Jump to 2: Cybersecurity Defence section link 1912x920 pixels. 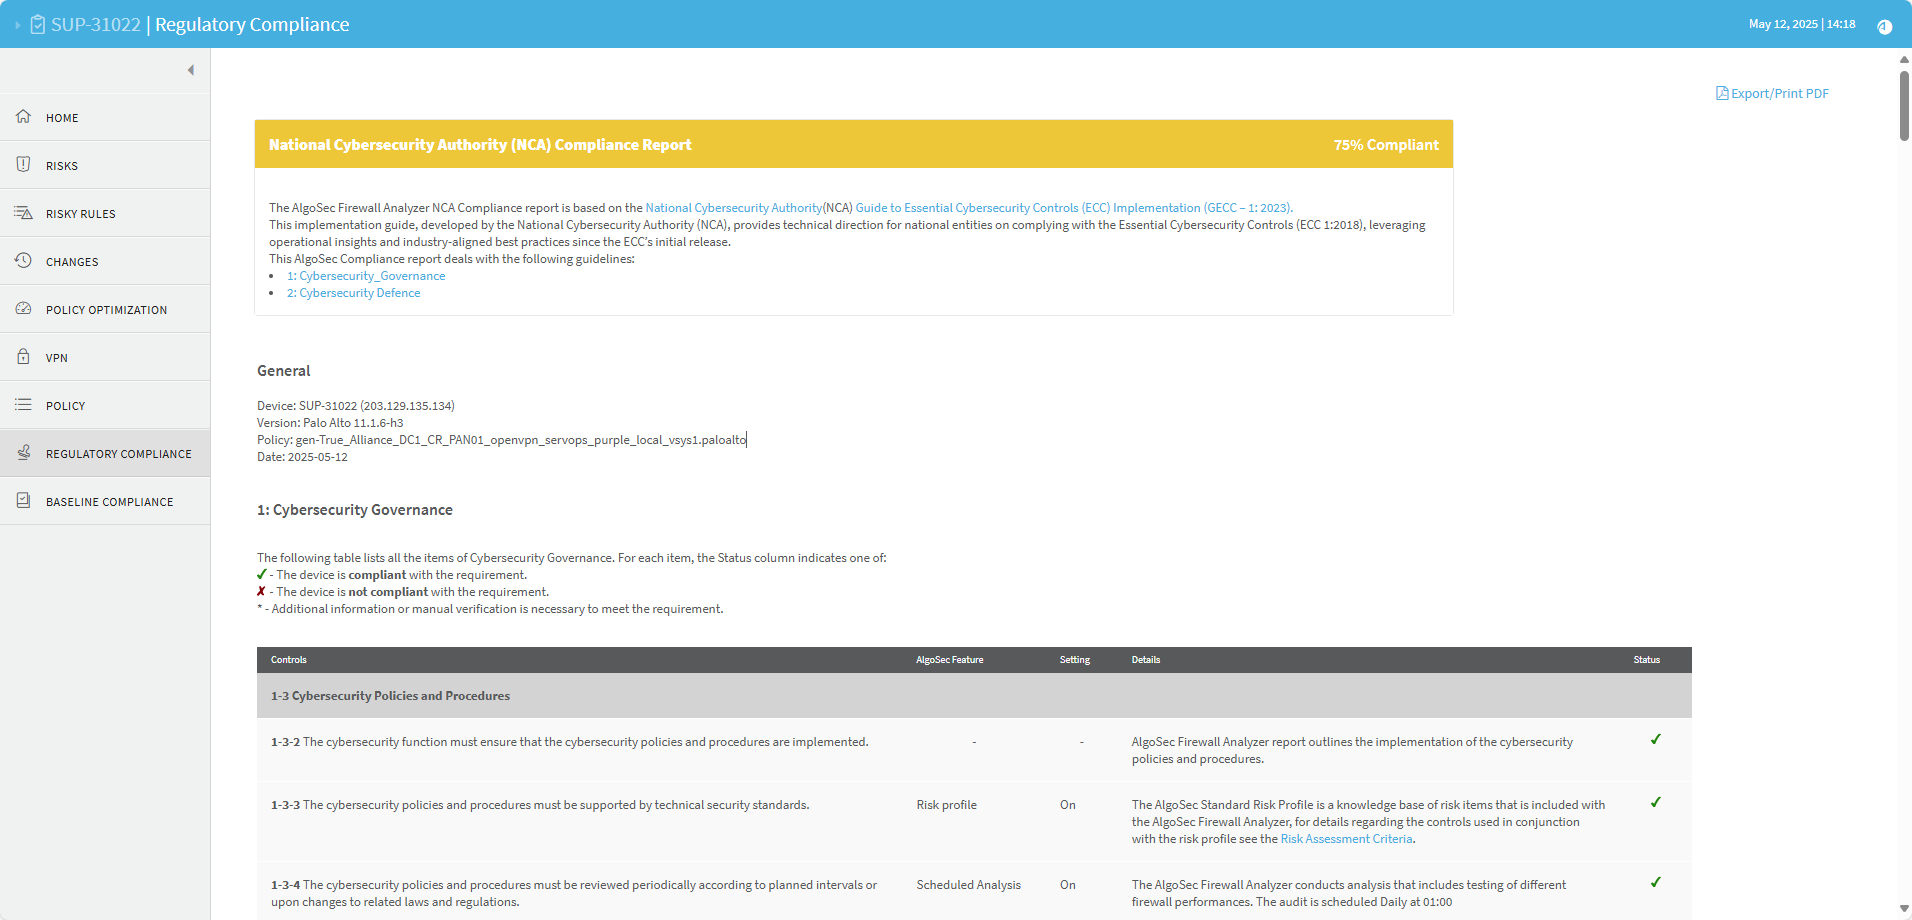point(353,293)
